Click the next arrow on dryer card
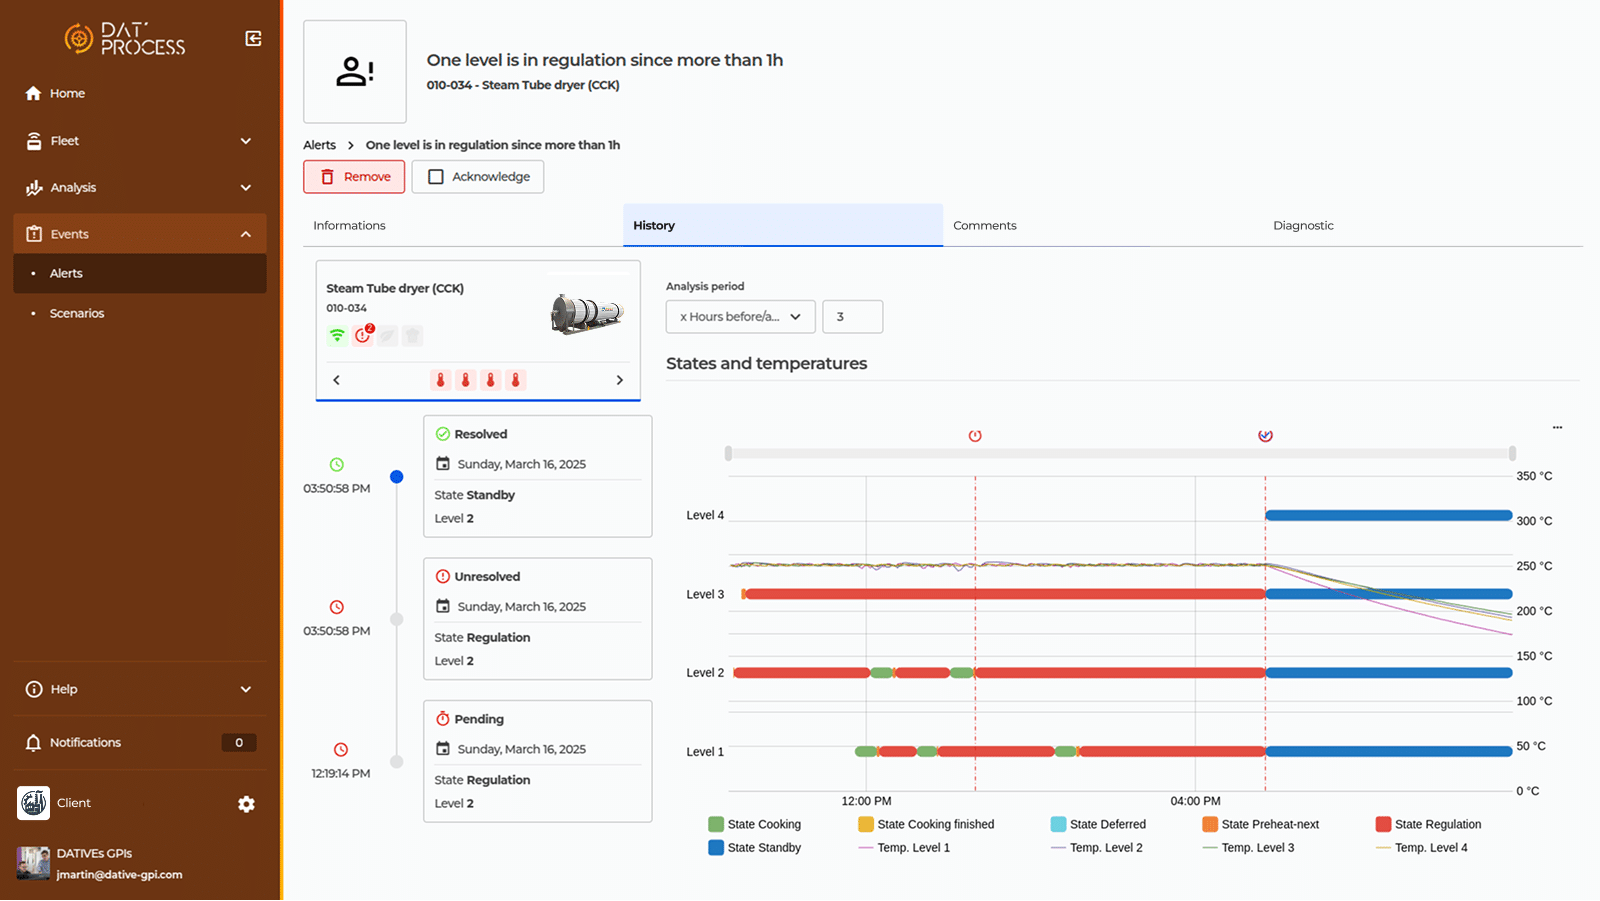The image size is (1600, 901). click(619, 380)
